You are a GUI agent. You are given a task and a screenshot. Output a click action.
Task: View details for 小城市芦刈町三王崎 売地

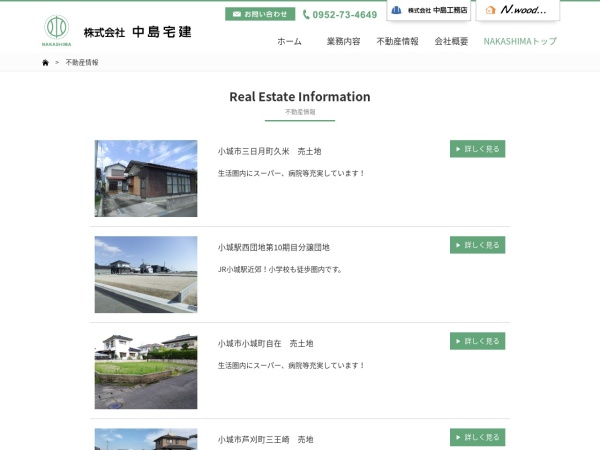[478, 437]
